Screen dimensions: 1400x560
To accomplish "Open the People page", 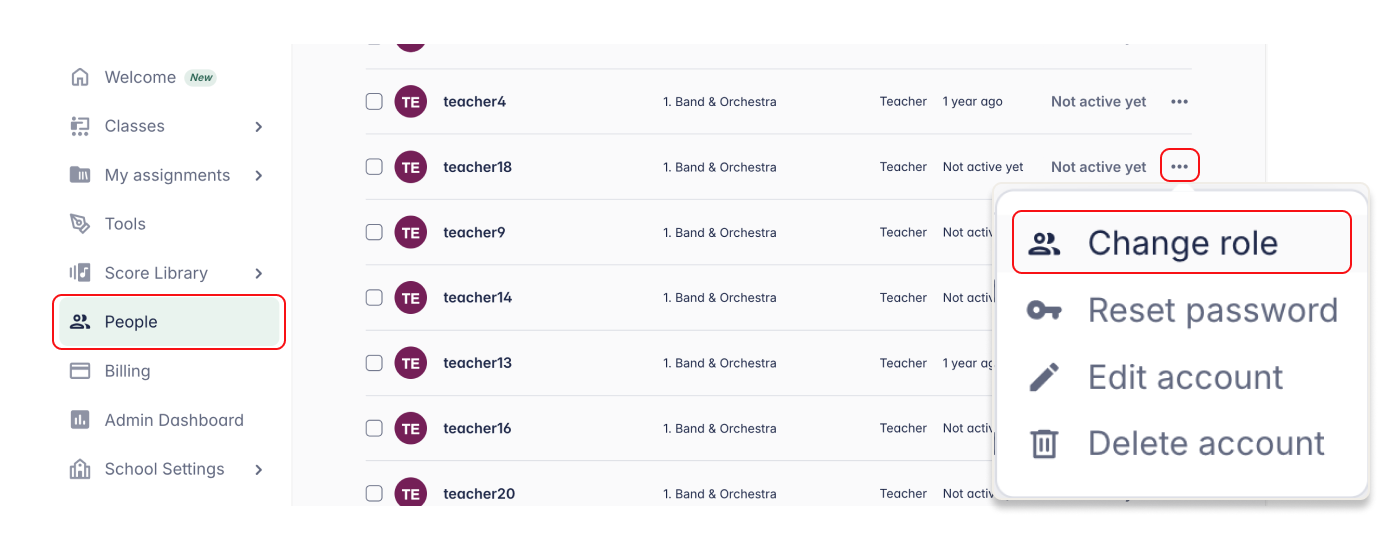I will 131,322.
